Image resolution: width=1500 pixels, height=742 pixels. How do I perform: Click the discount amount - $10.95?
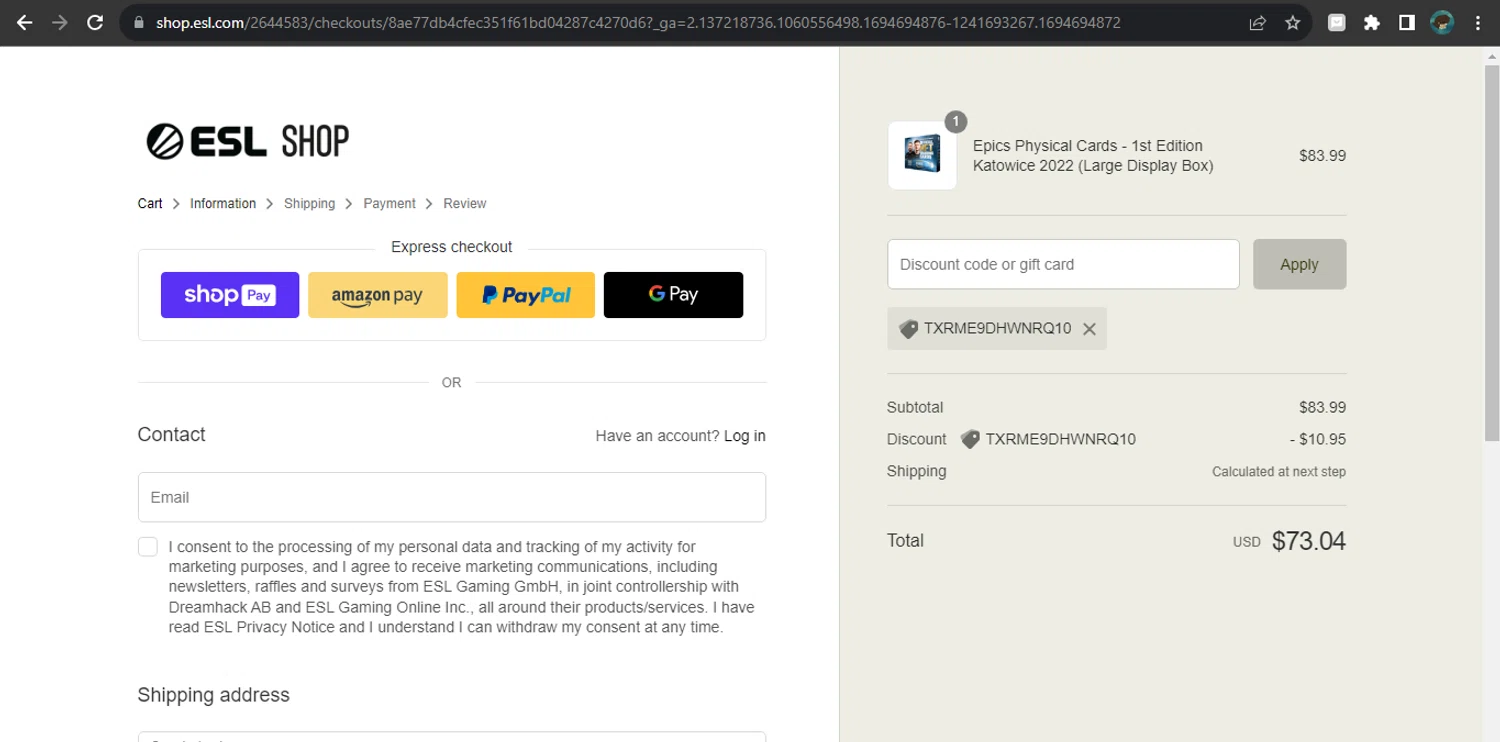click(x=1317, y=439)
